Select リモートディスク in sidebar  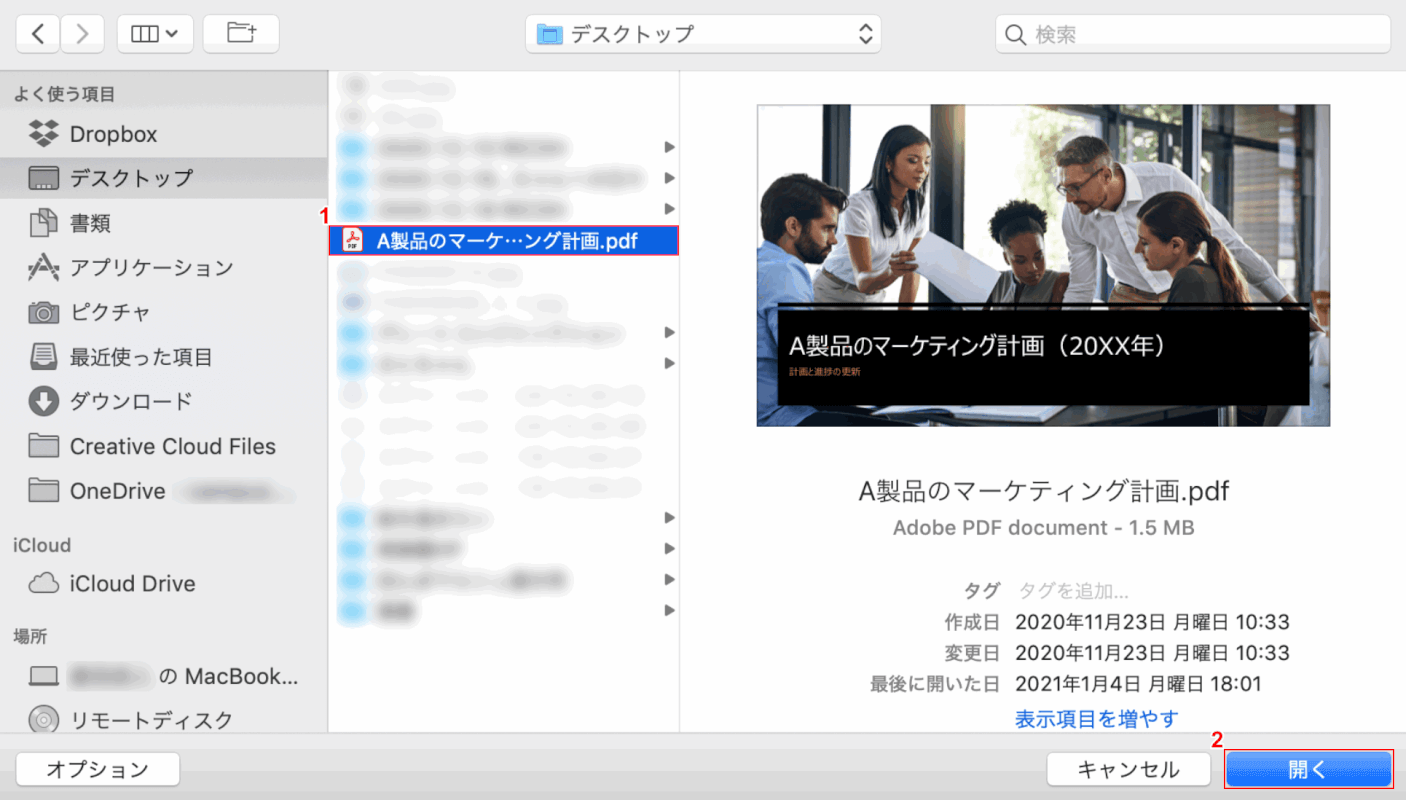pos(150,720)
